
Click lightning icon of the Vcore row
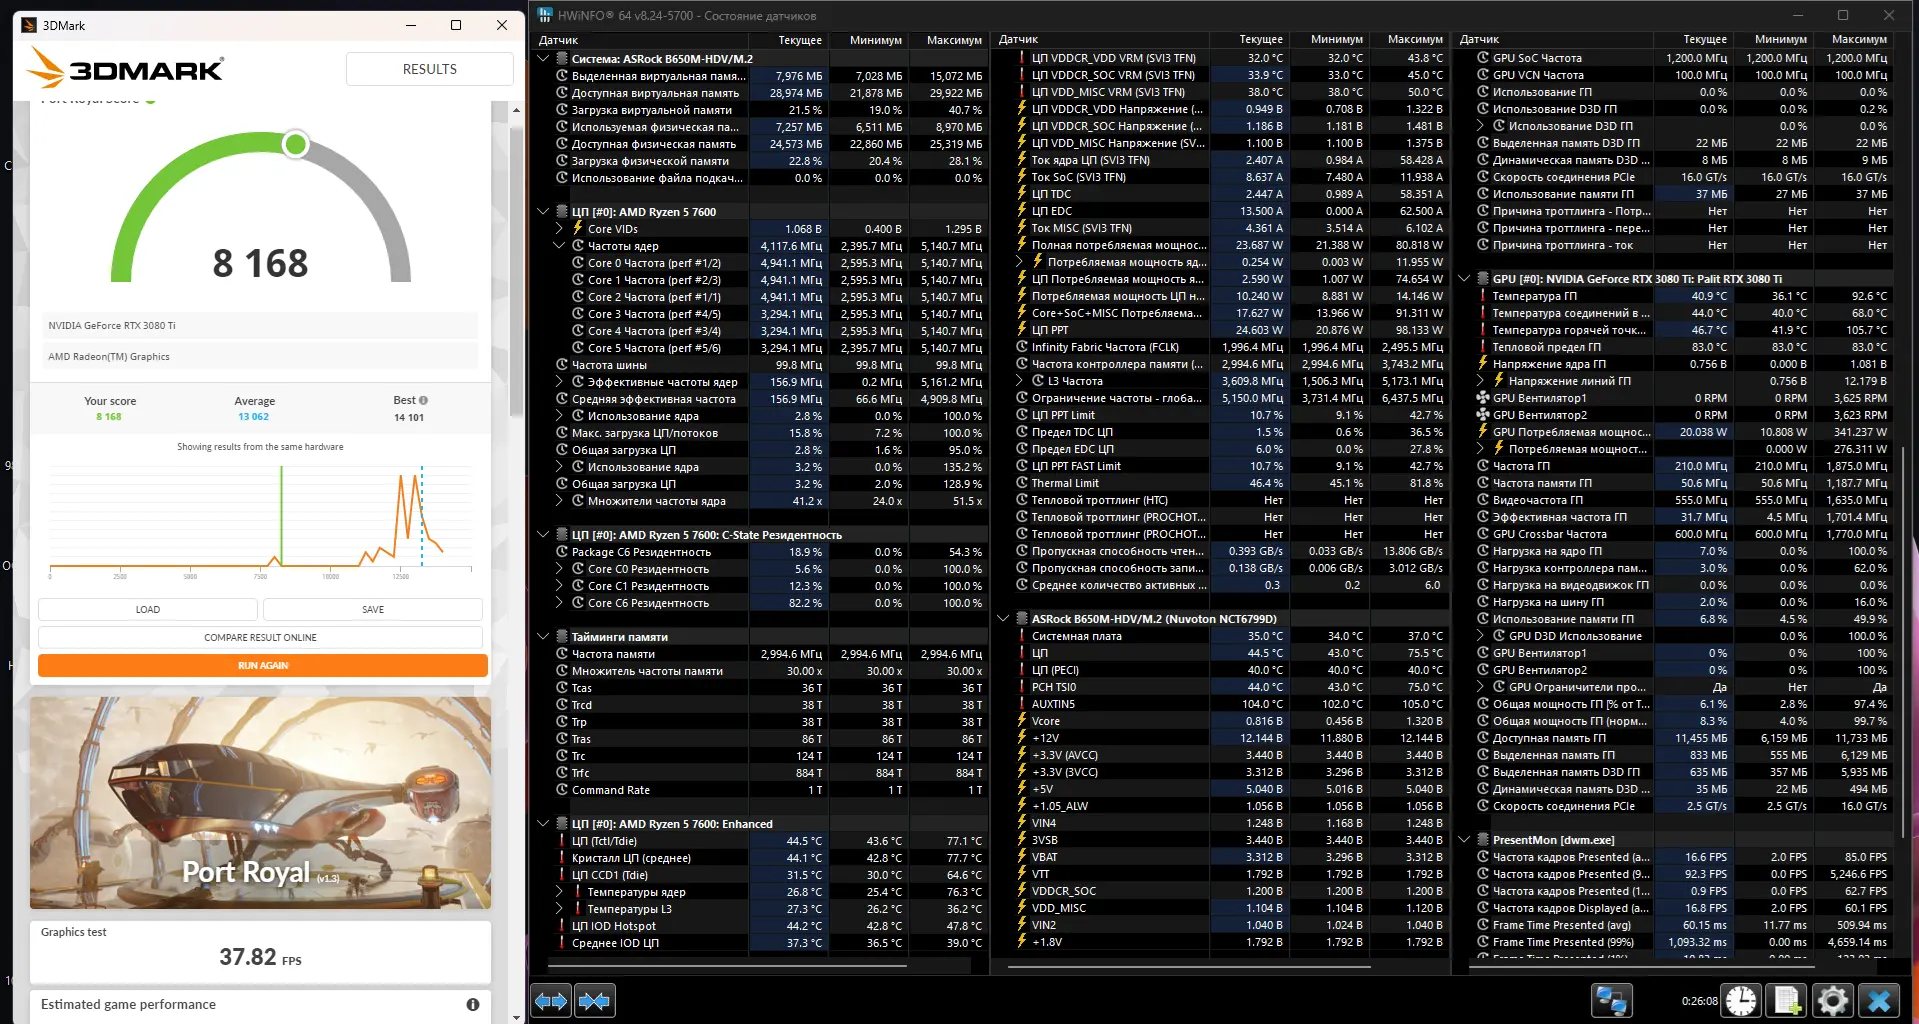coord(1022,721)
